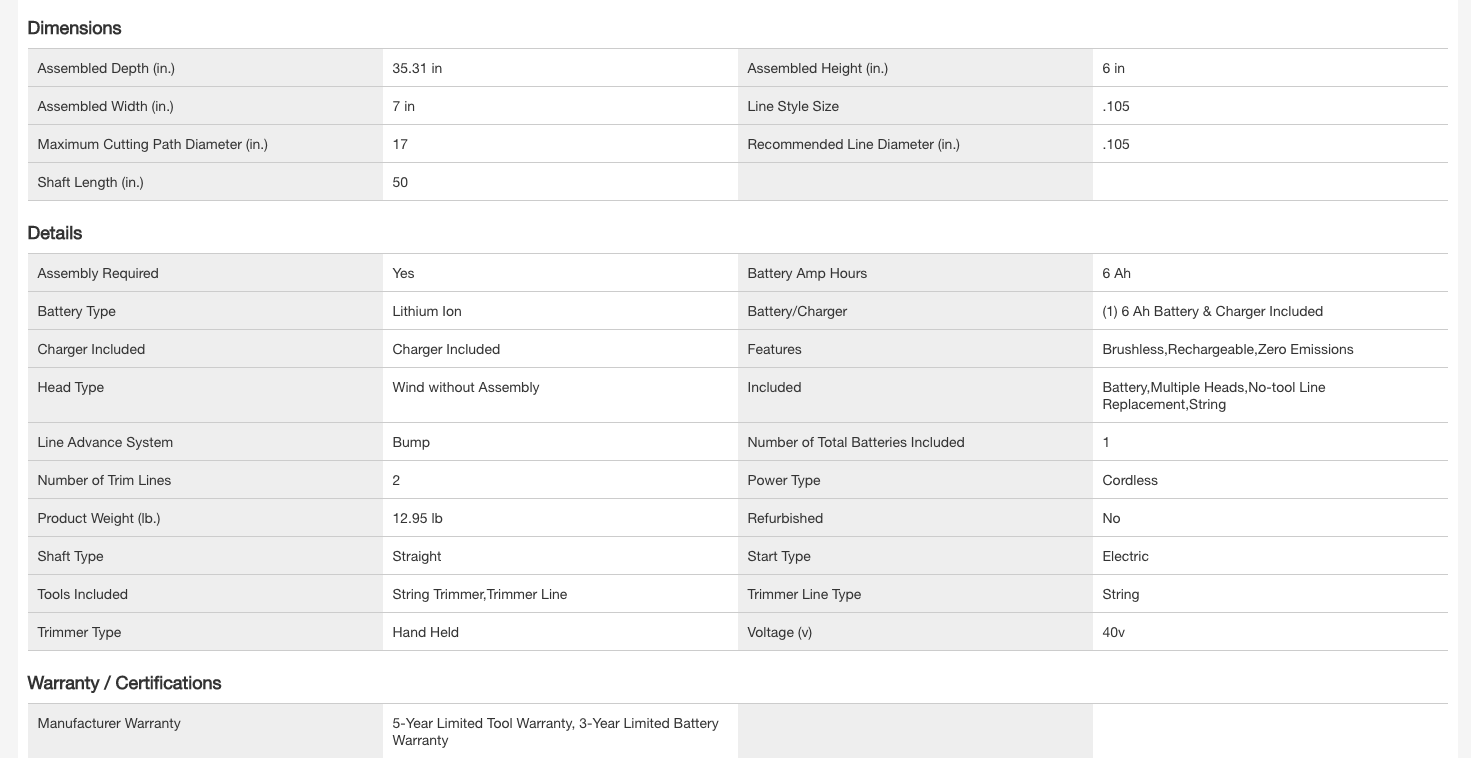Viewport: 1471px width, 758px height.
Task: Click the Line Advance System label
Action: pyautogui.click(x=105, y=442)
